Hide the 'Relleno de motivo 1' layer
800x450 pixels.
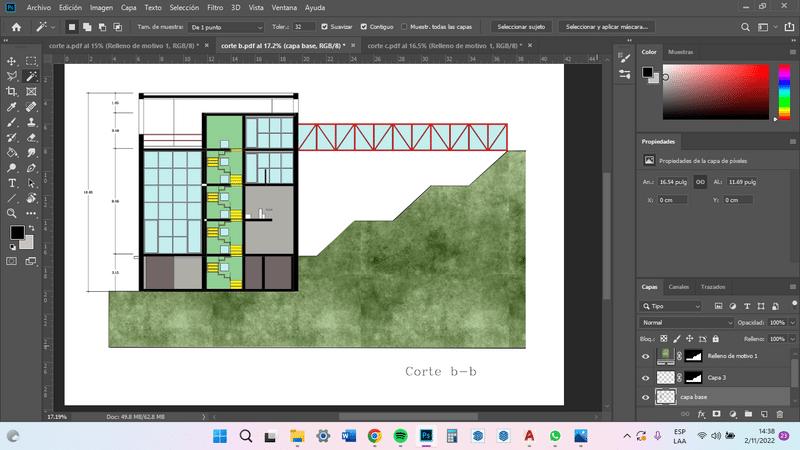click(x=646, y=356)
